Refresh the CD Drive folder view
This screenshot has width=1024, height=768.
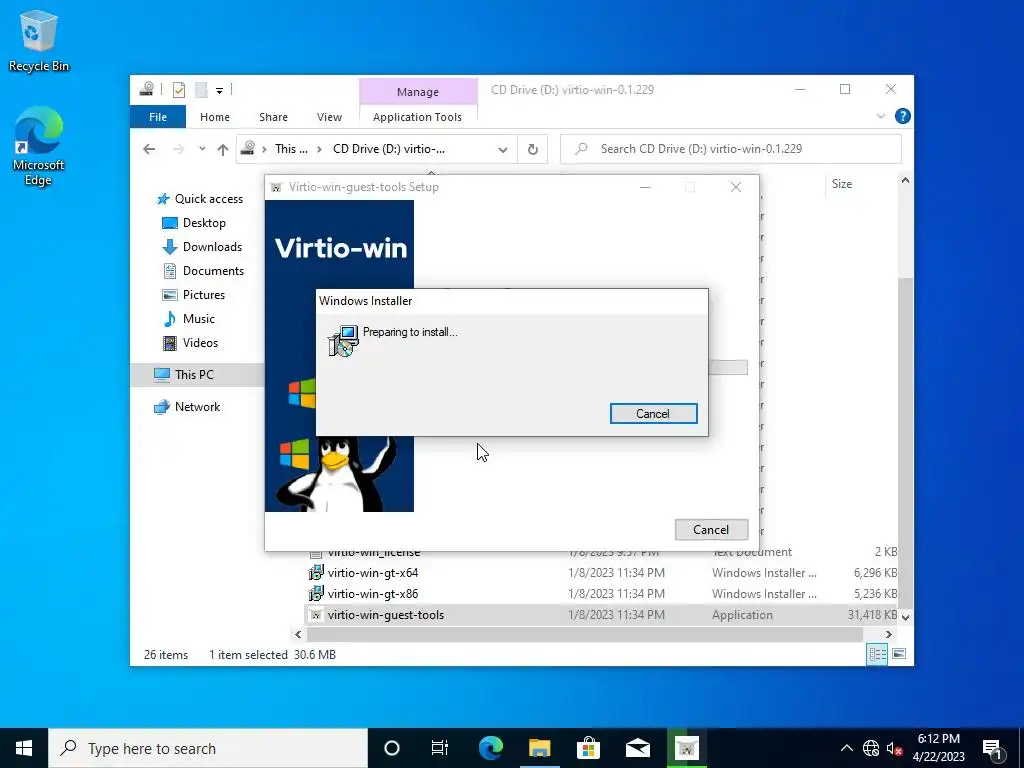(x=533, y=150)
